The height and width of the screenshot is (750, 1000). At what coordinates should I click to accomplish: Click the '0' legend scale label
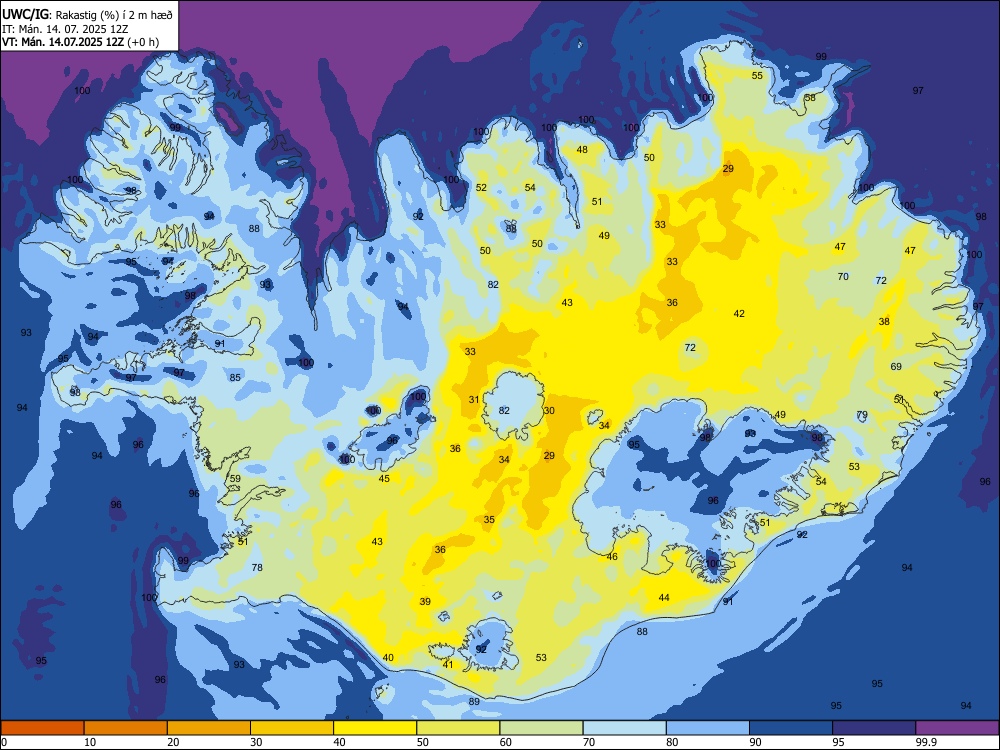tap(4, 742)
